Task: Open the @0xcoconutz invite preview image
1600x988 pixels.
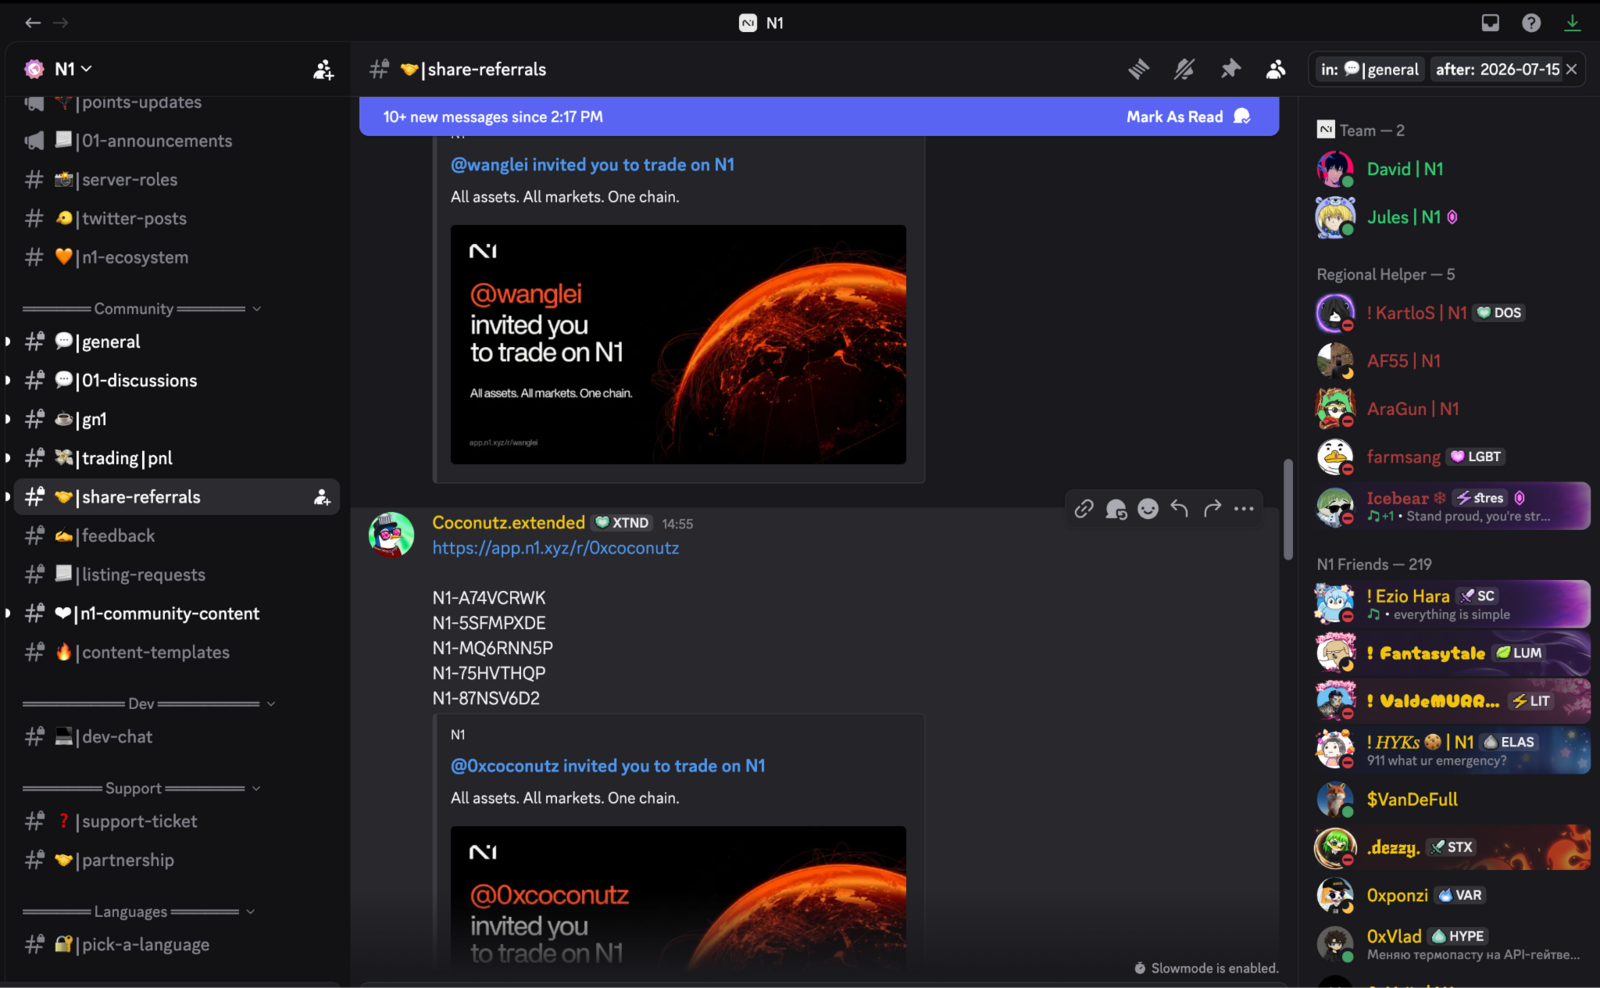Action: (x=678, y=897)
